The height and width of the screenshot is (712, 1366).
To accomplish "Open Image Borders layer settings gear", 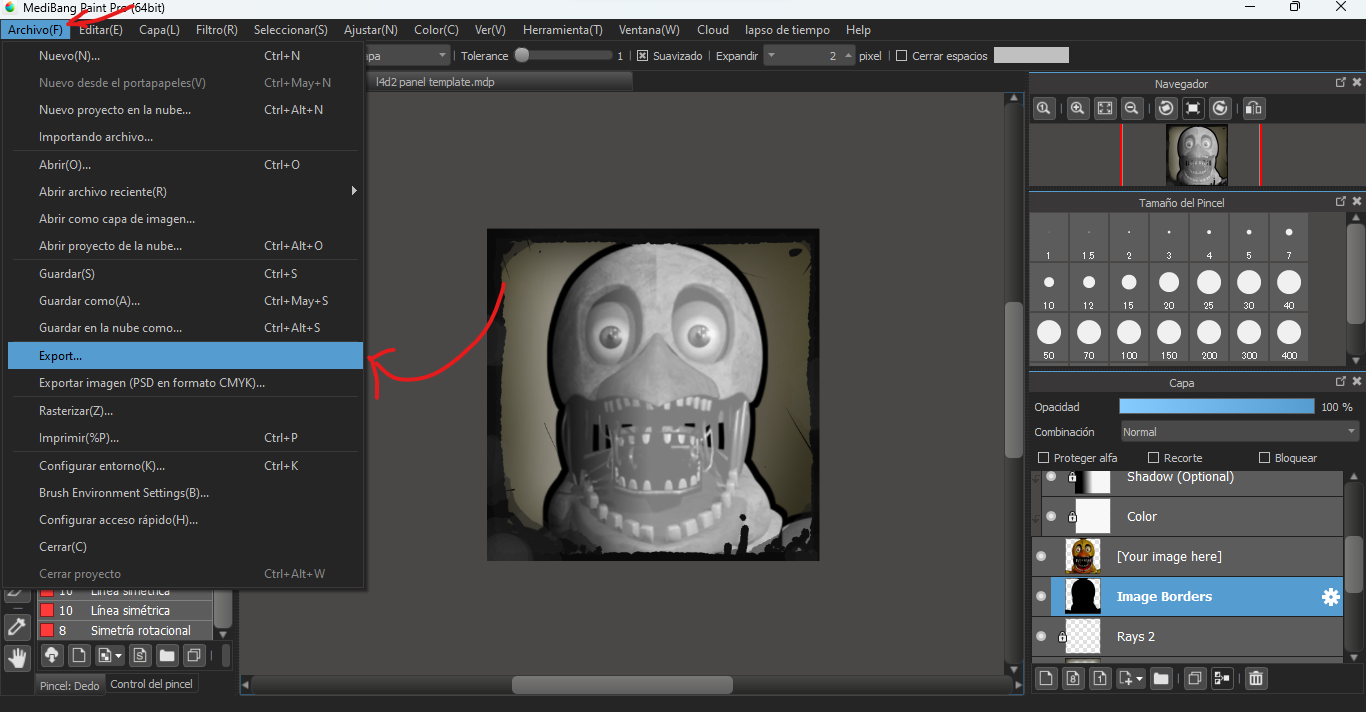I will pyautogui.click(x=1330, y=597).
